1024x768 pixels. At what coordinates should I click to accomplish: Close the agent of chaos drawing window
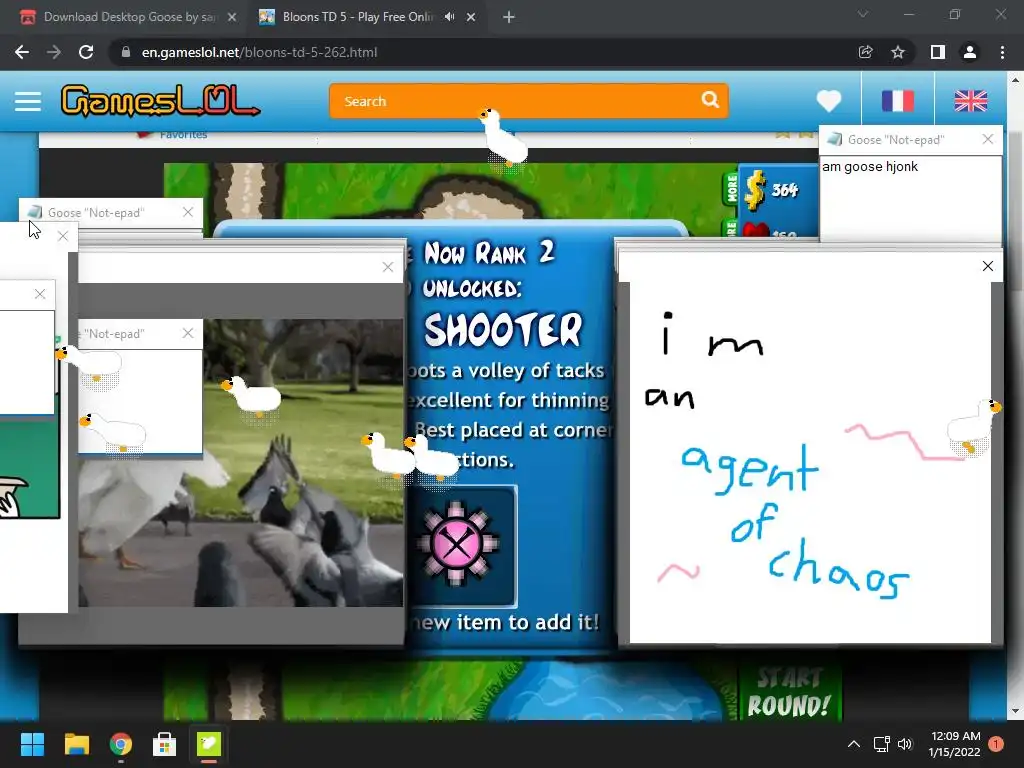point(987,266)
